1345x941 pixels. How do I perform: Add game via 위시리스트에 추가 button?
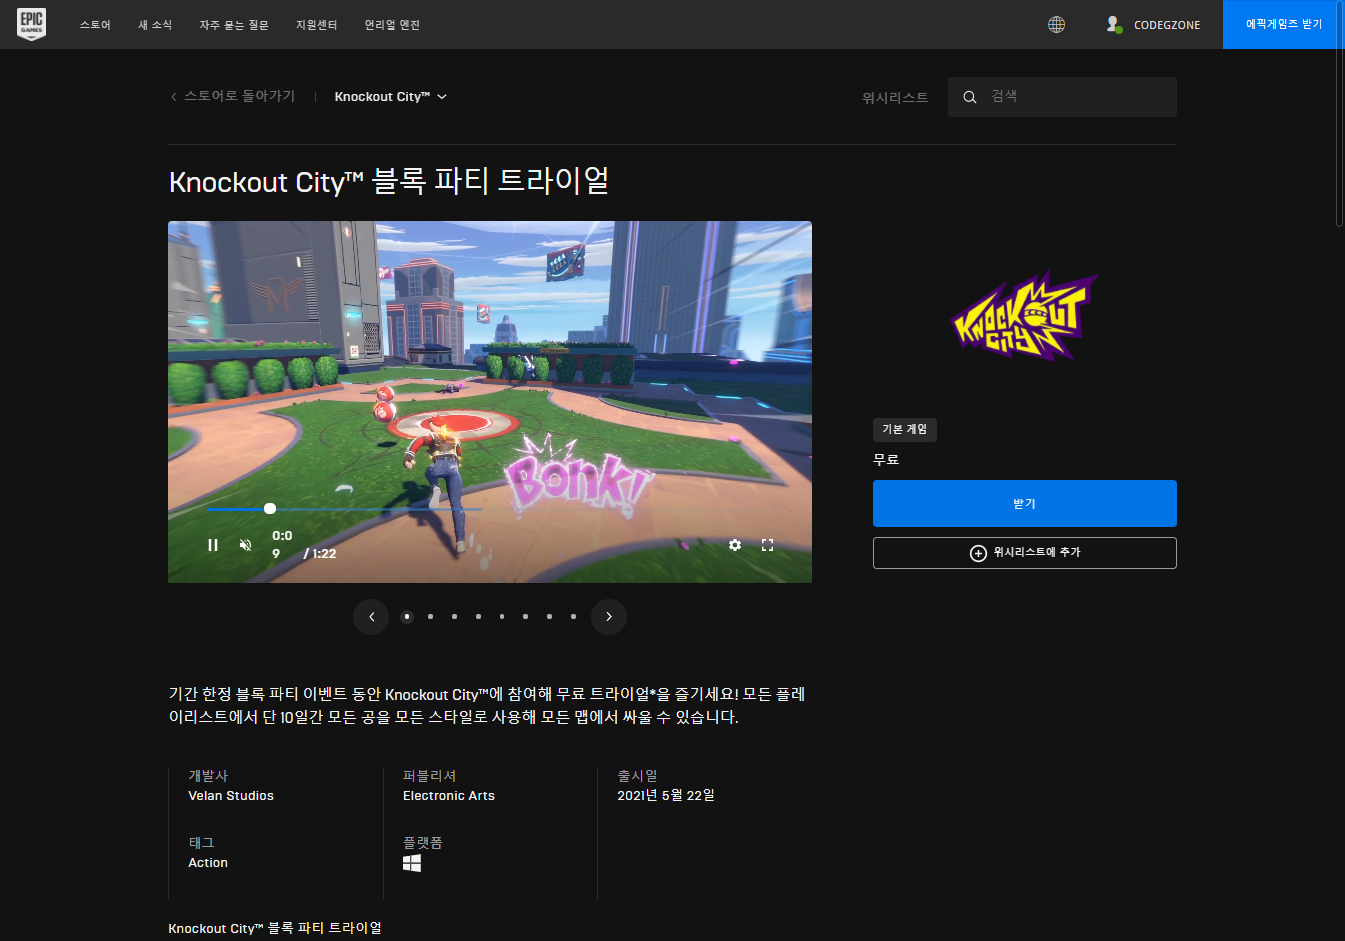[x=1025, y=553]
